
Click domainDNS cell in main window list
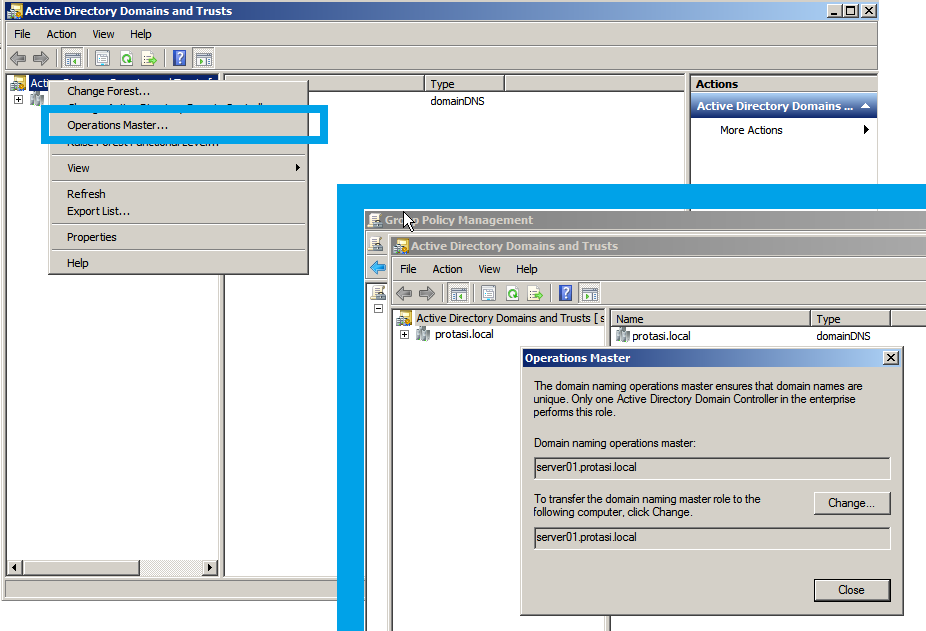[x=457, y=101]
